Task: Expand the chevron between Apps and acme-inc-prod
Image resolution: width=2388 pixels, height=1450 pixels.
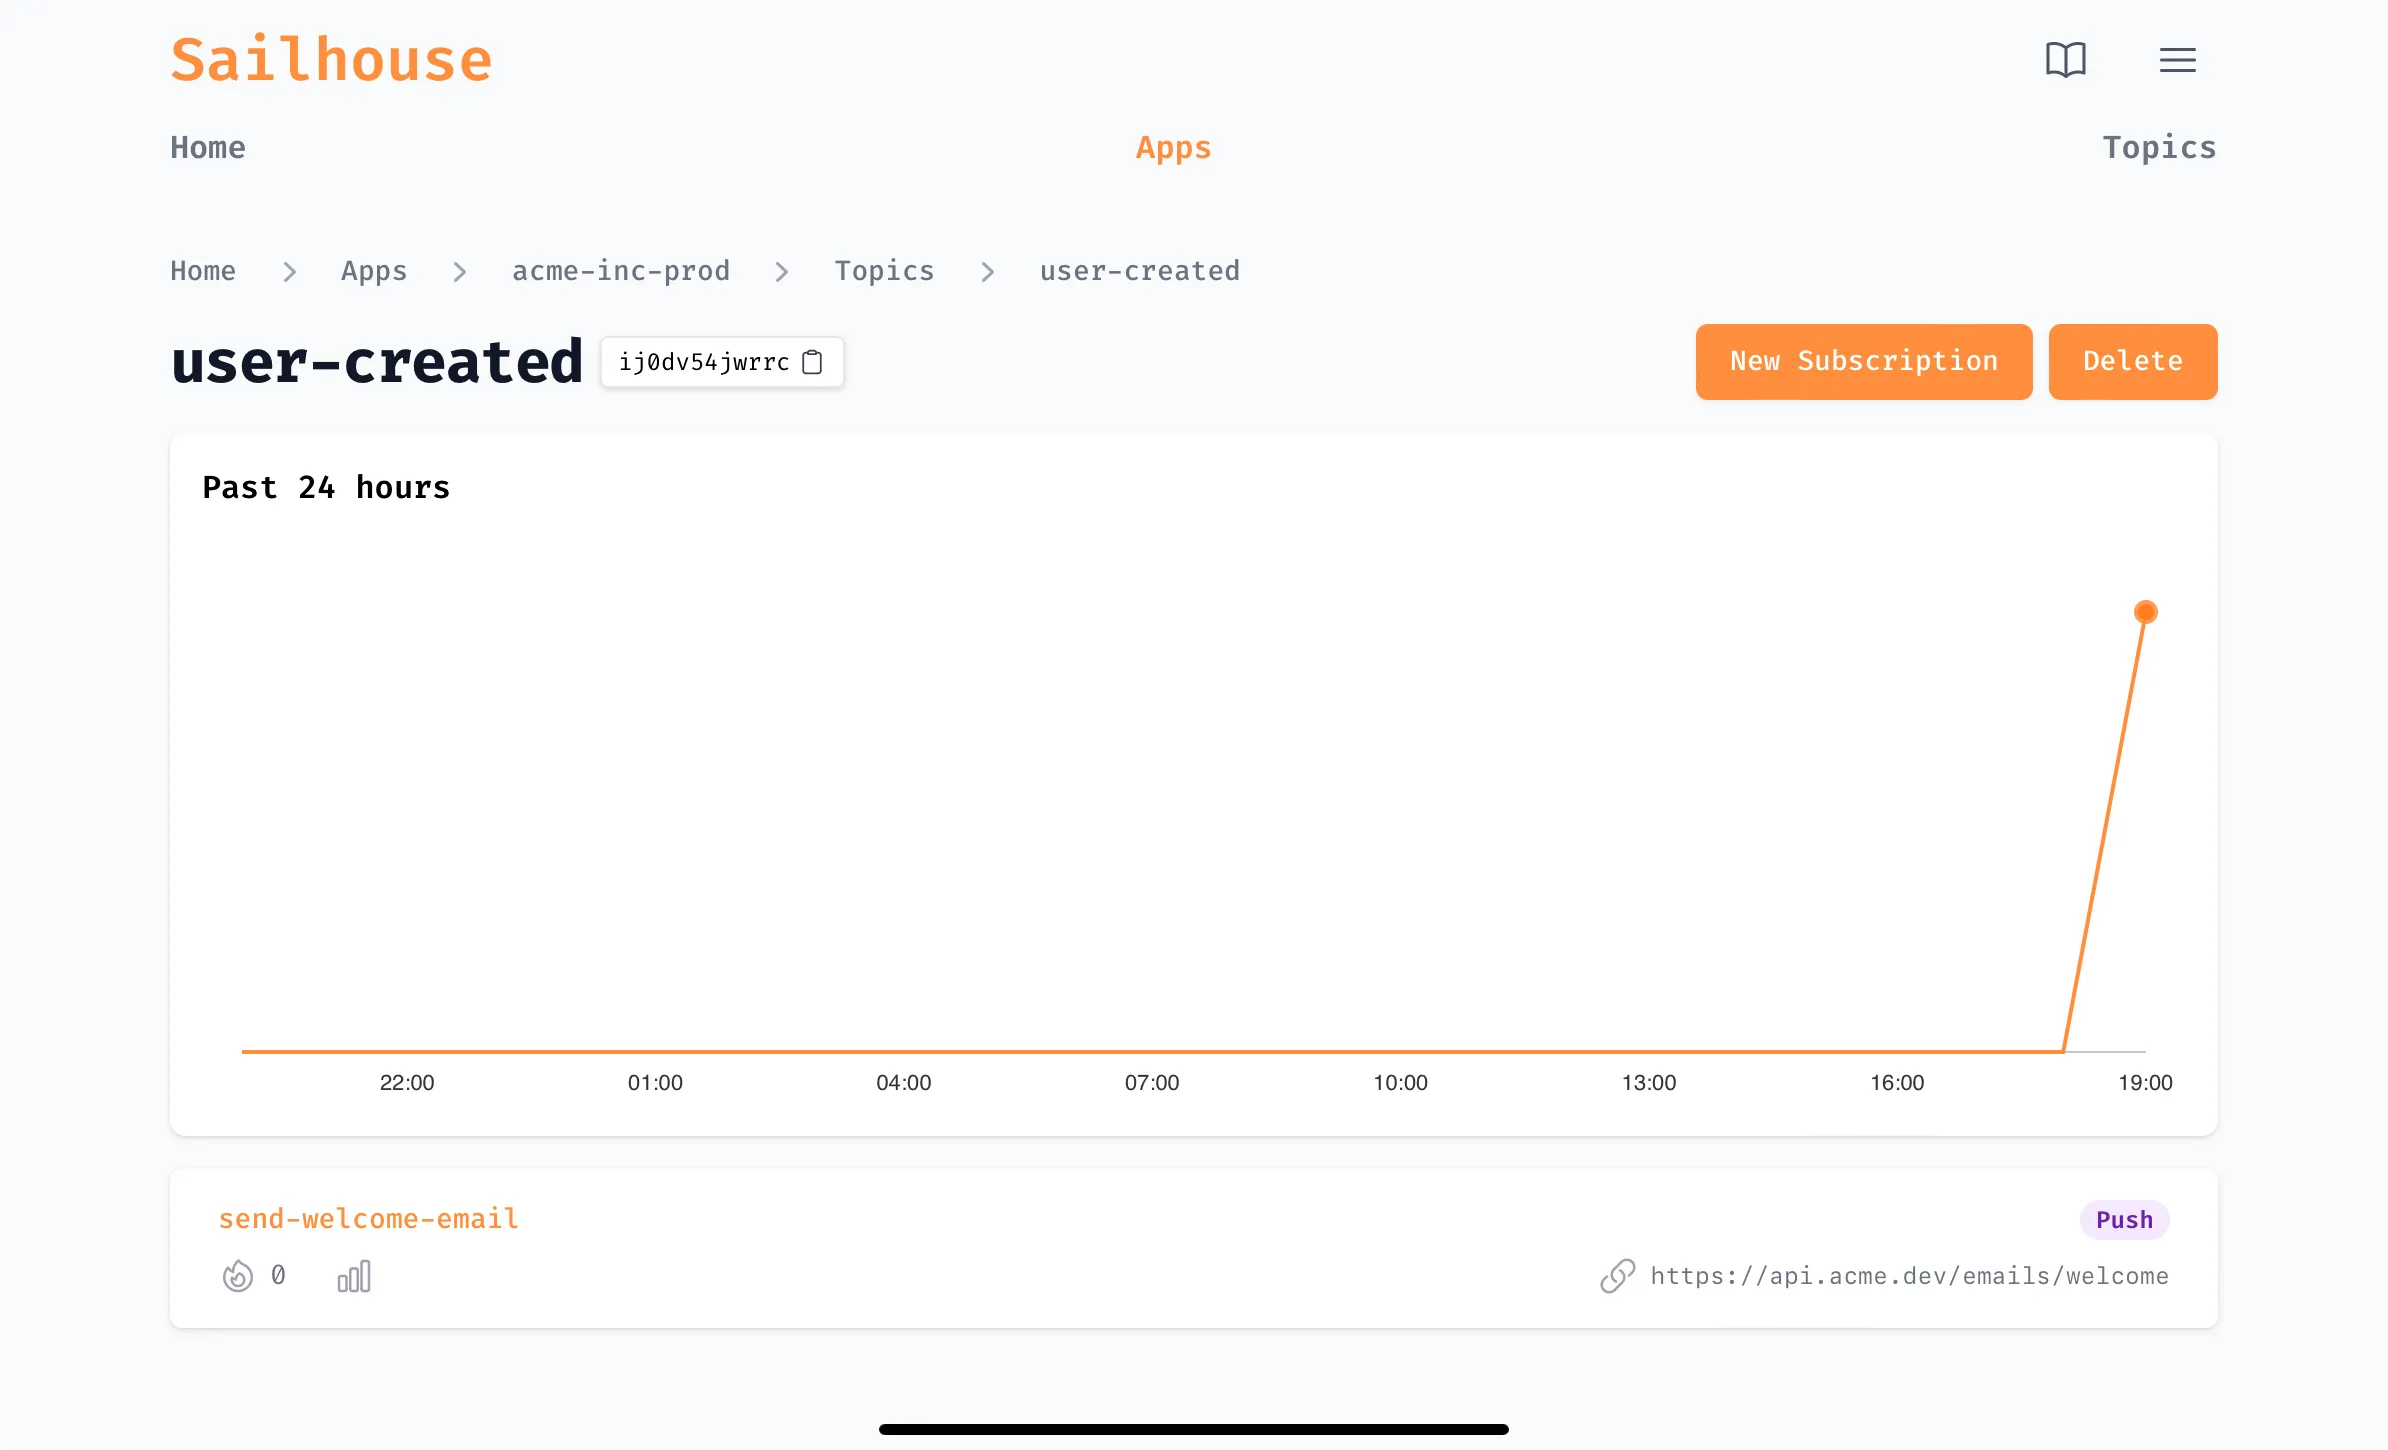Action: tap(459, 271)
